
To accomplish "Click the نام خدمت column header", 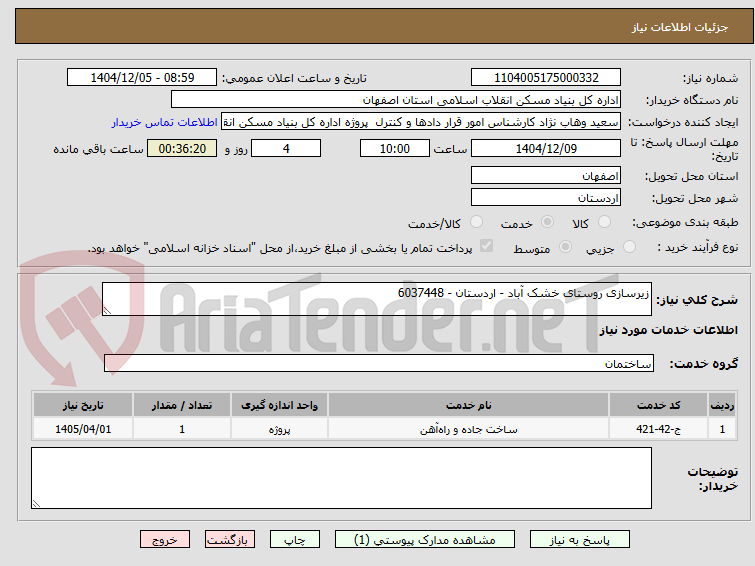I will click(x=469, y=405).
